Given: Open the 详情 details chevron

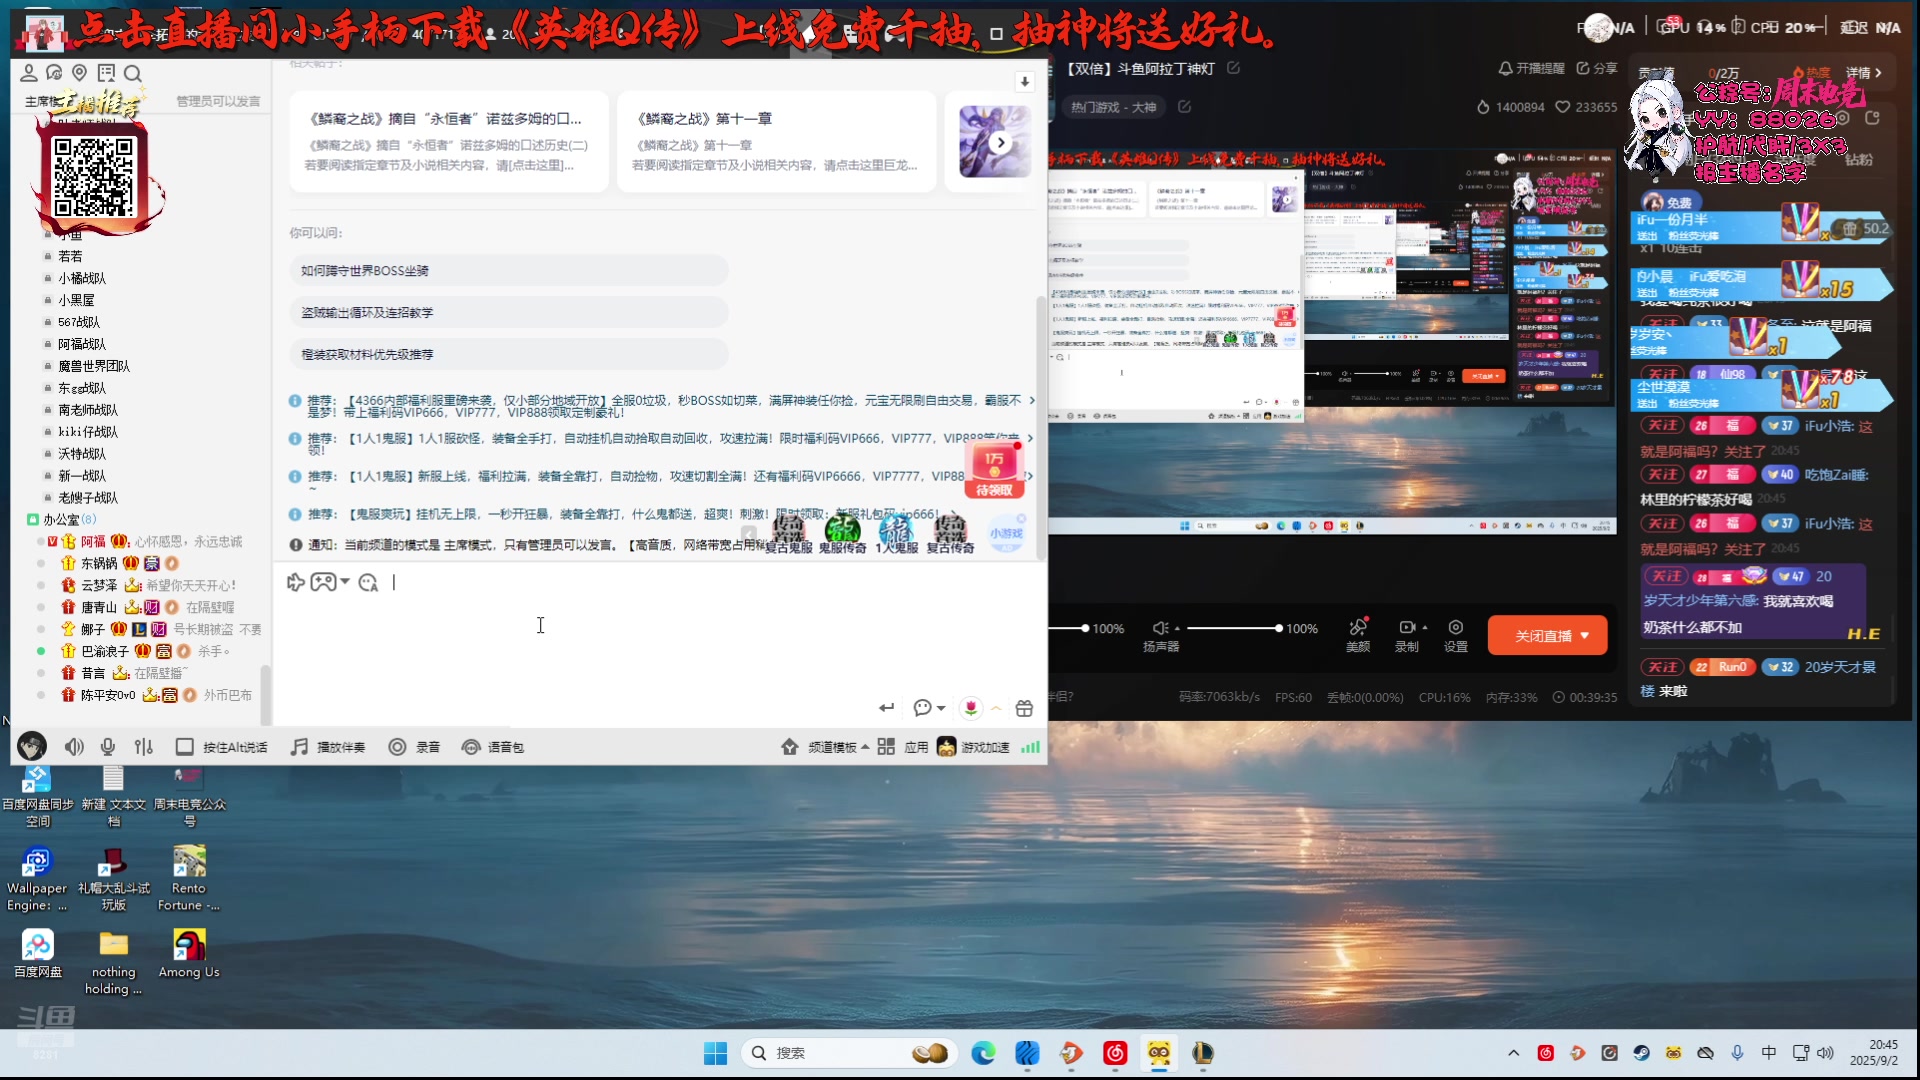Looking at the screenshot, I should point(1864,73).
